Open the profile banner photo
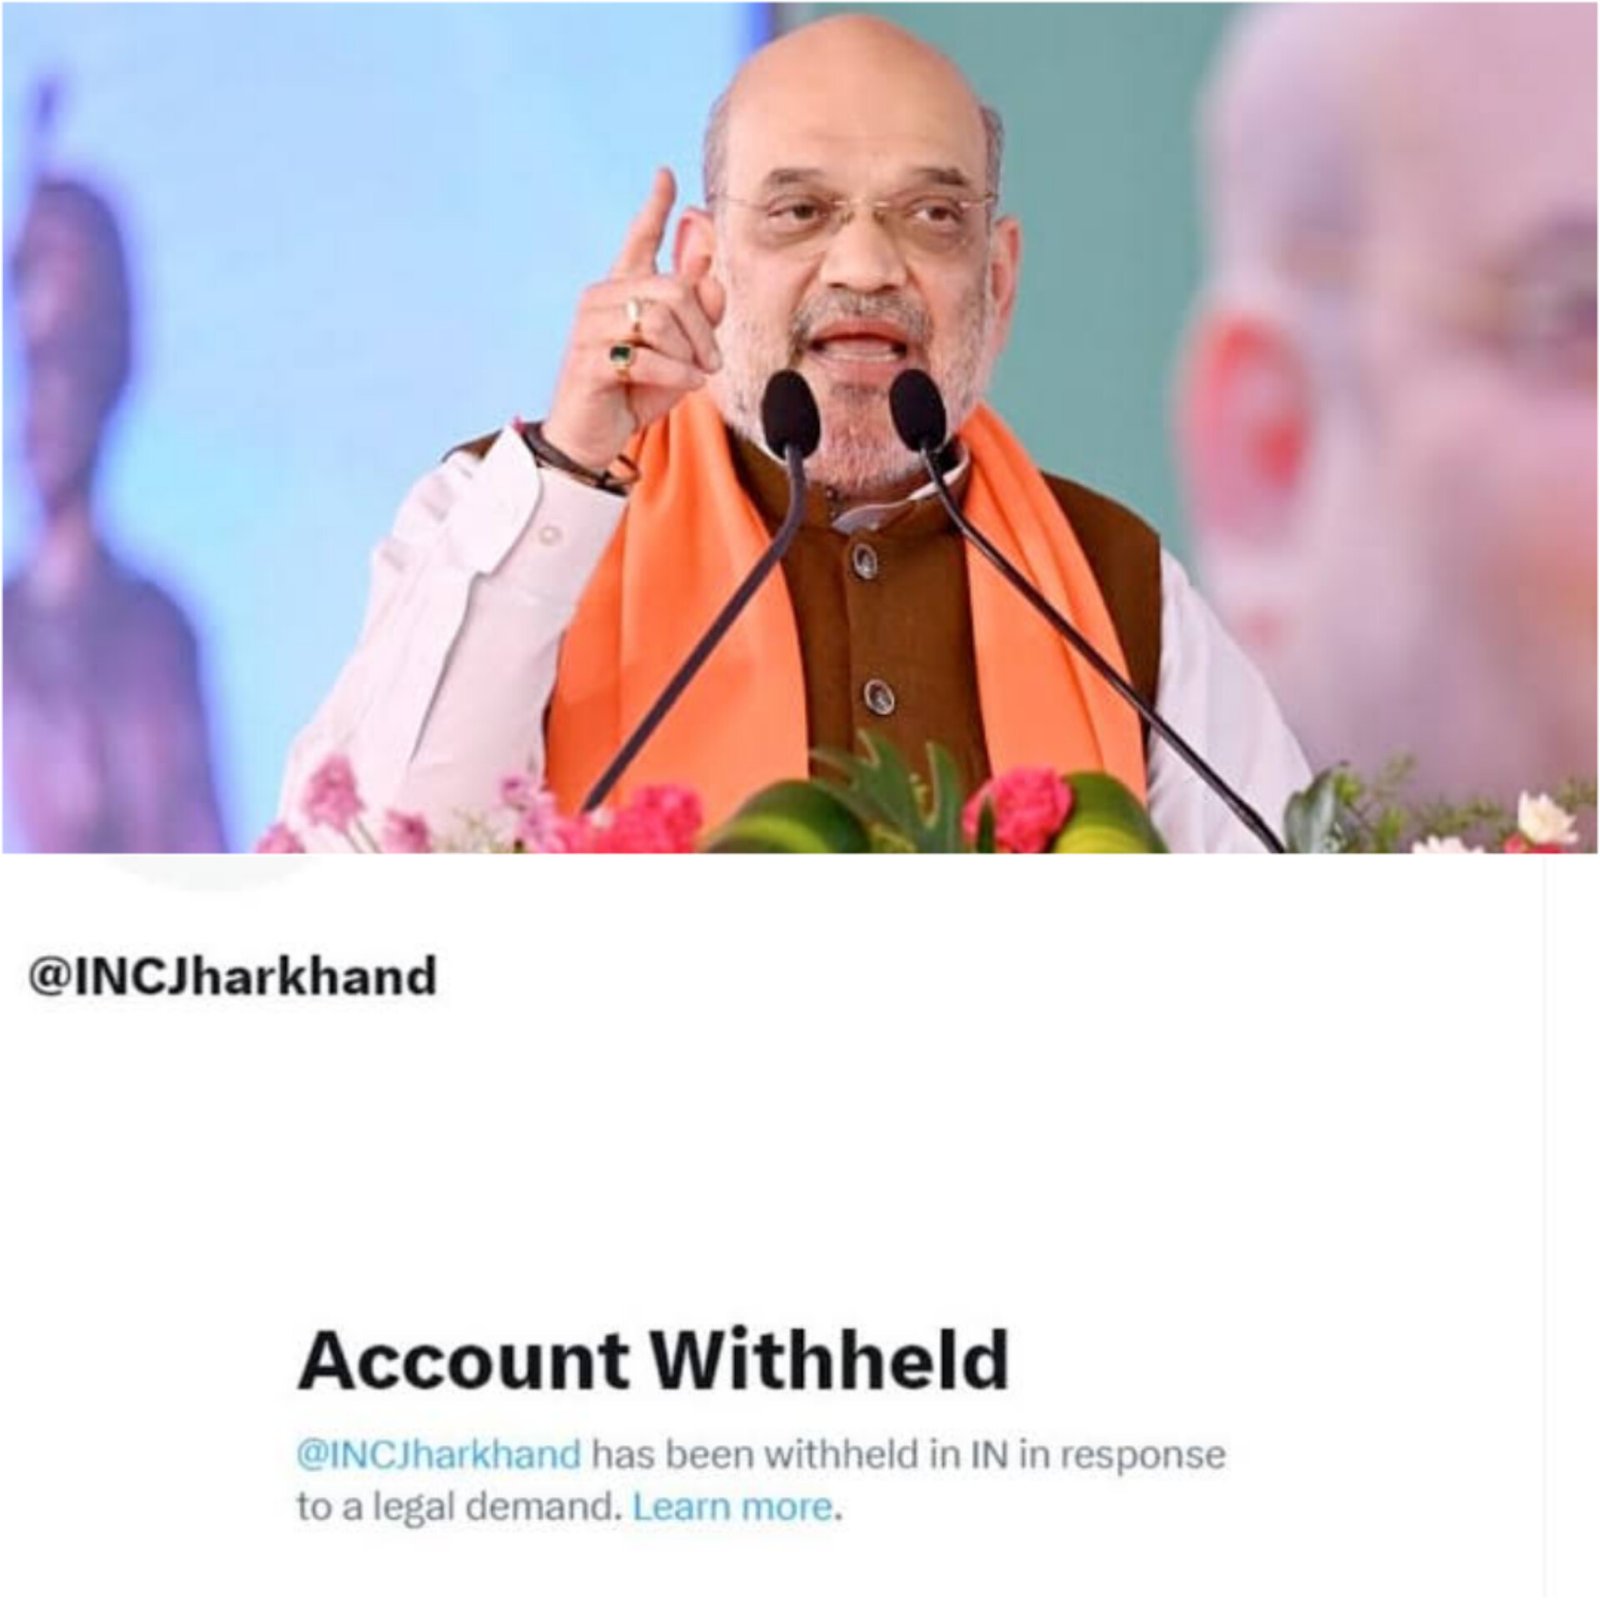This screenshot has height=1600, width=1600. tap(800, 427)
